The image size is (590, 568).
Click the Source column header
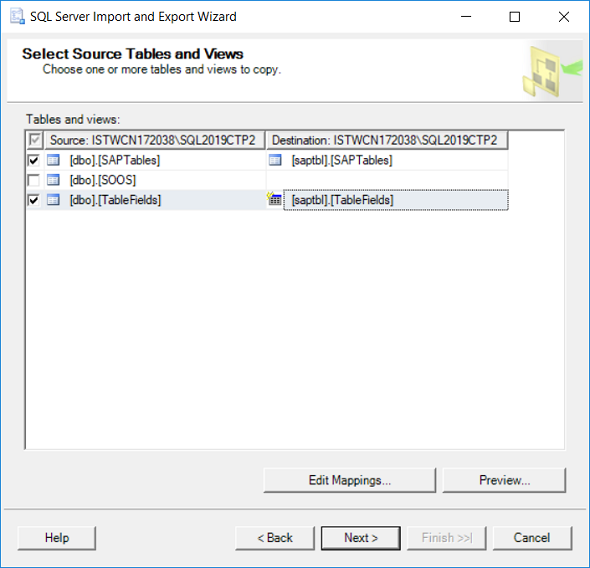(155, 140)
